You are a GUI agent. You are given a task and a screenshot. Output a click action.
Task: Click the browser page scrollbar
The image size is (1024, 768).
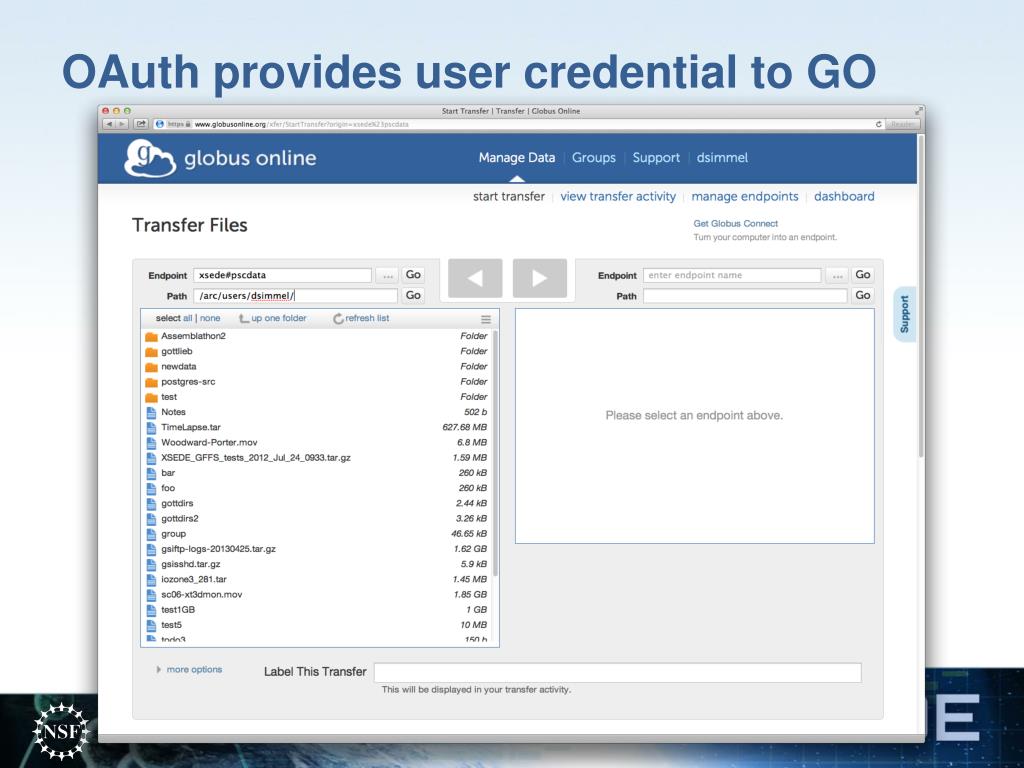(921, 296)
